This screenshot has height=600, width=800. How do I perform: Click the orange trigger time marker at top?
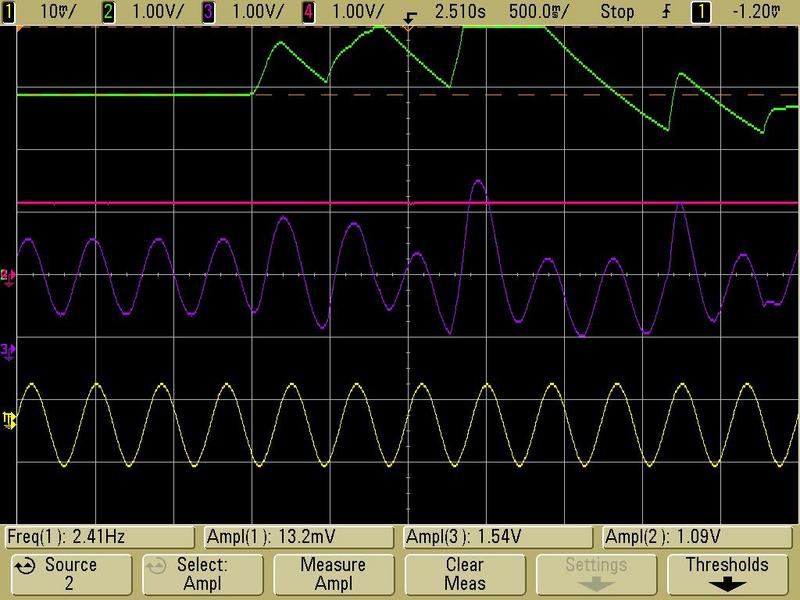[408, 27]
